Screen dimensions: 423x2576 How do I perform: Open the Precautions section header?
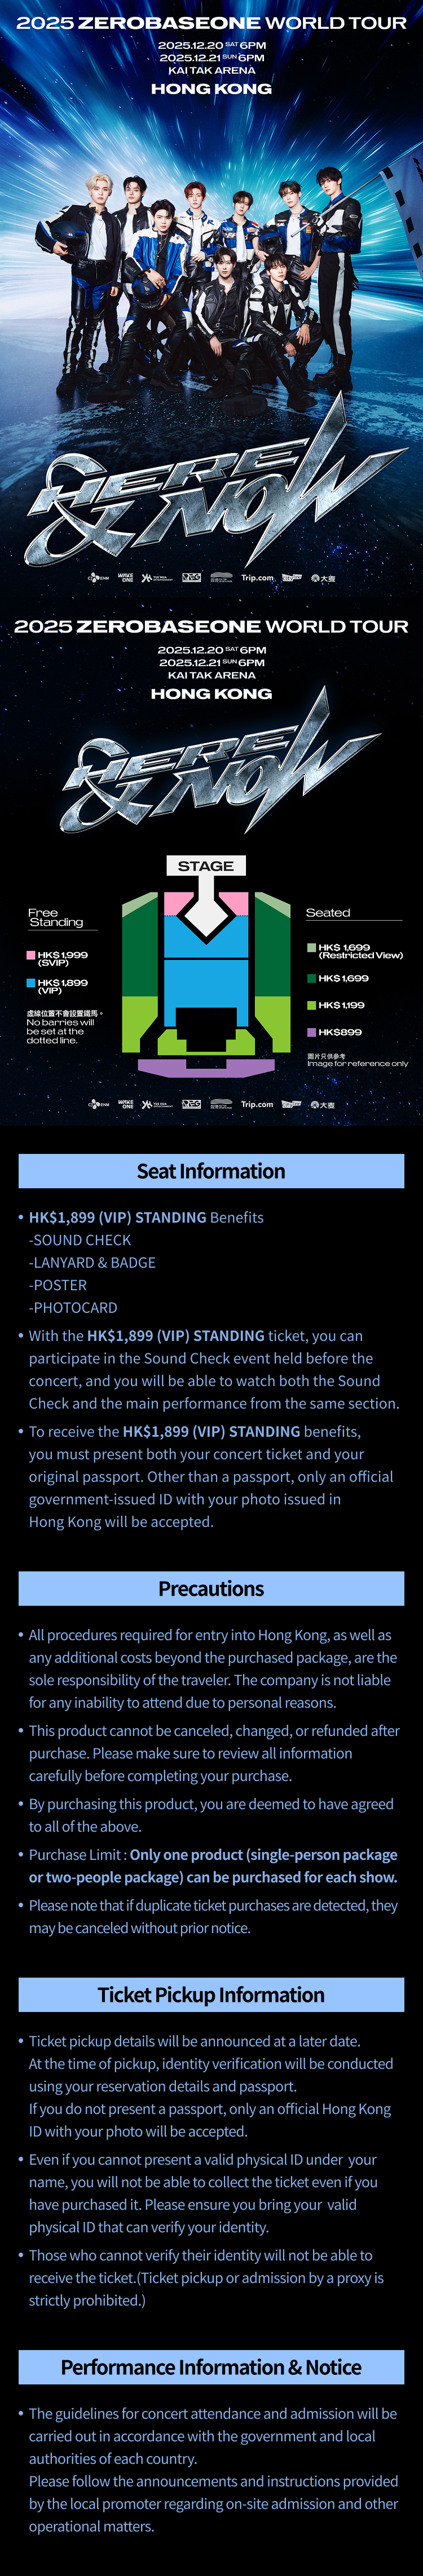pyautogui.click(x=211, y=1589)
